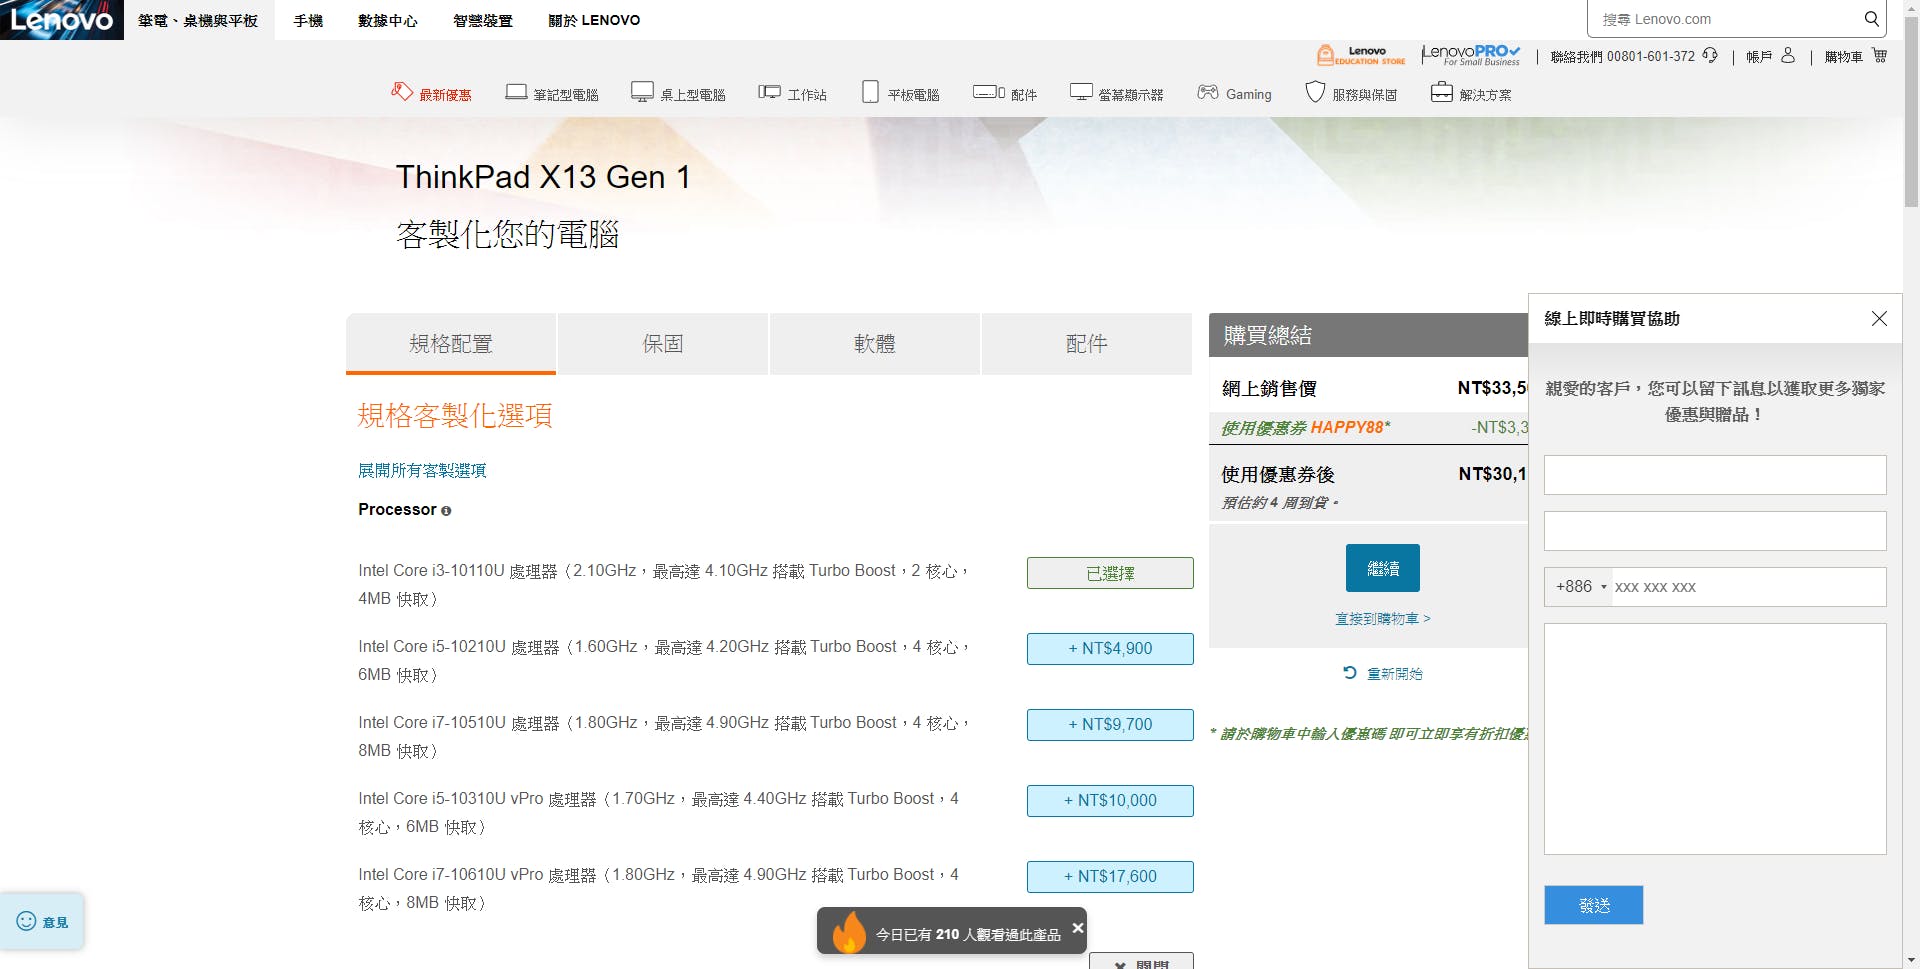
Task: Switch to the 保固 tab
Action: coord(663,344)
